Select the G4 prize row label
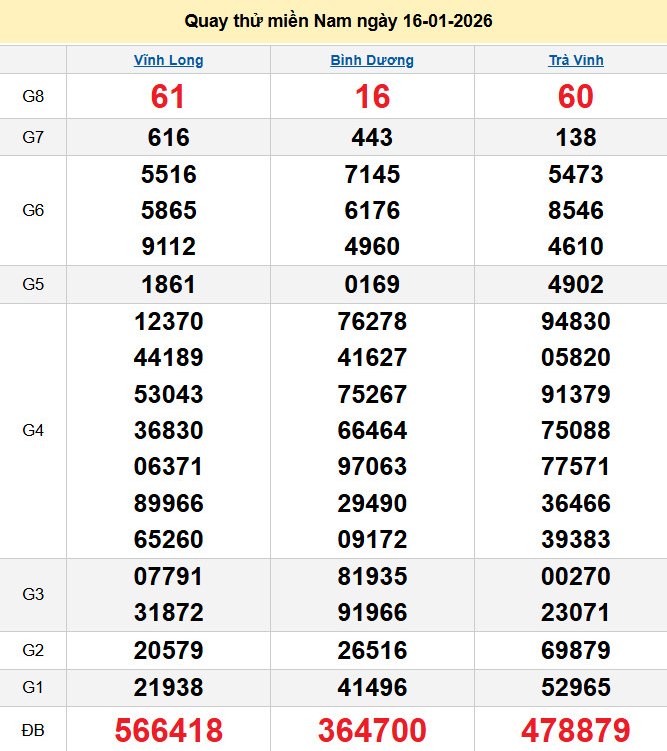Viewport: 667px width, 751px height. 33,430
